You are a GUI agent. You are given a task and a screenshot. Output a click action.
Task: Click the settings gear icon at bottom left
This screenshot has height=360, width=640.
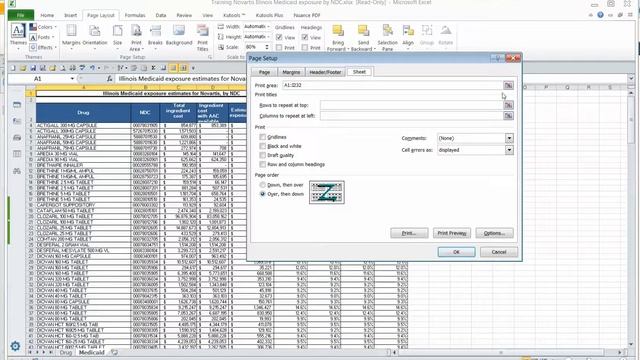click(x=15, y=346)
